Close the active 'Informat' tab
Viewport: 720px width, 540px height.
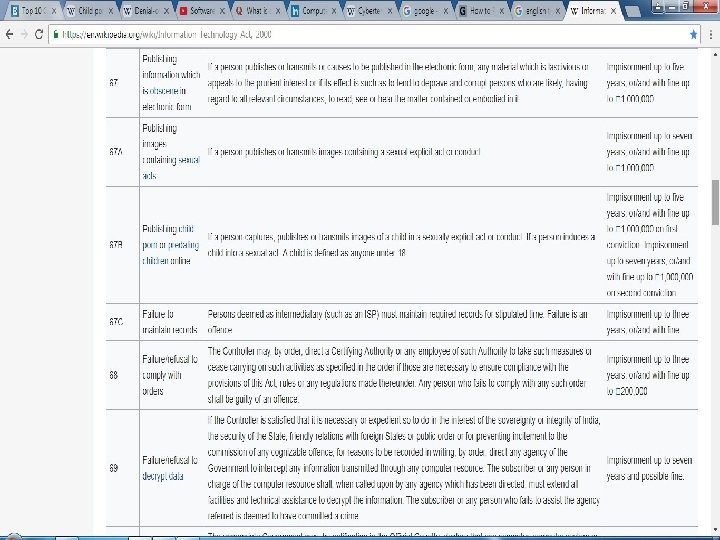613,11
